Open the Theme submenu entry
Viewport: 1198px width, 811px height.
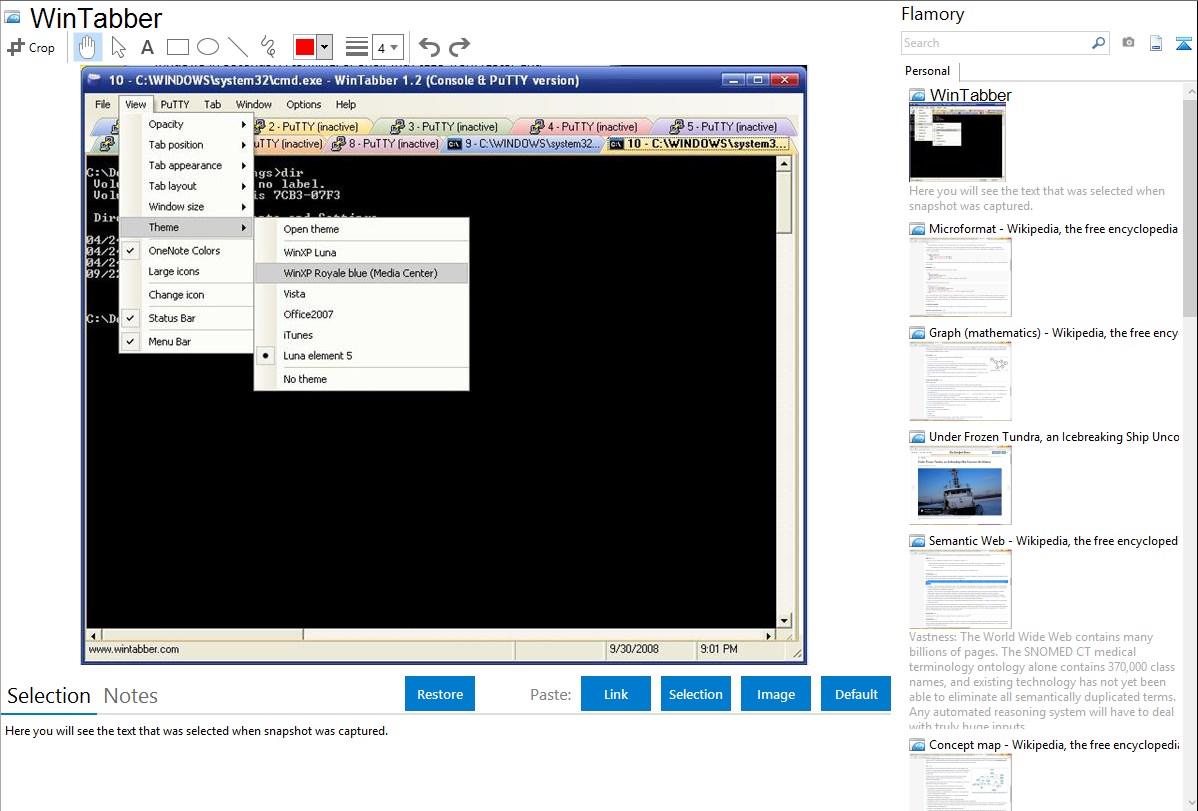[186, 227]
